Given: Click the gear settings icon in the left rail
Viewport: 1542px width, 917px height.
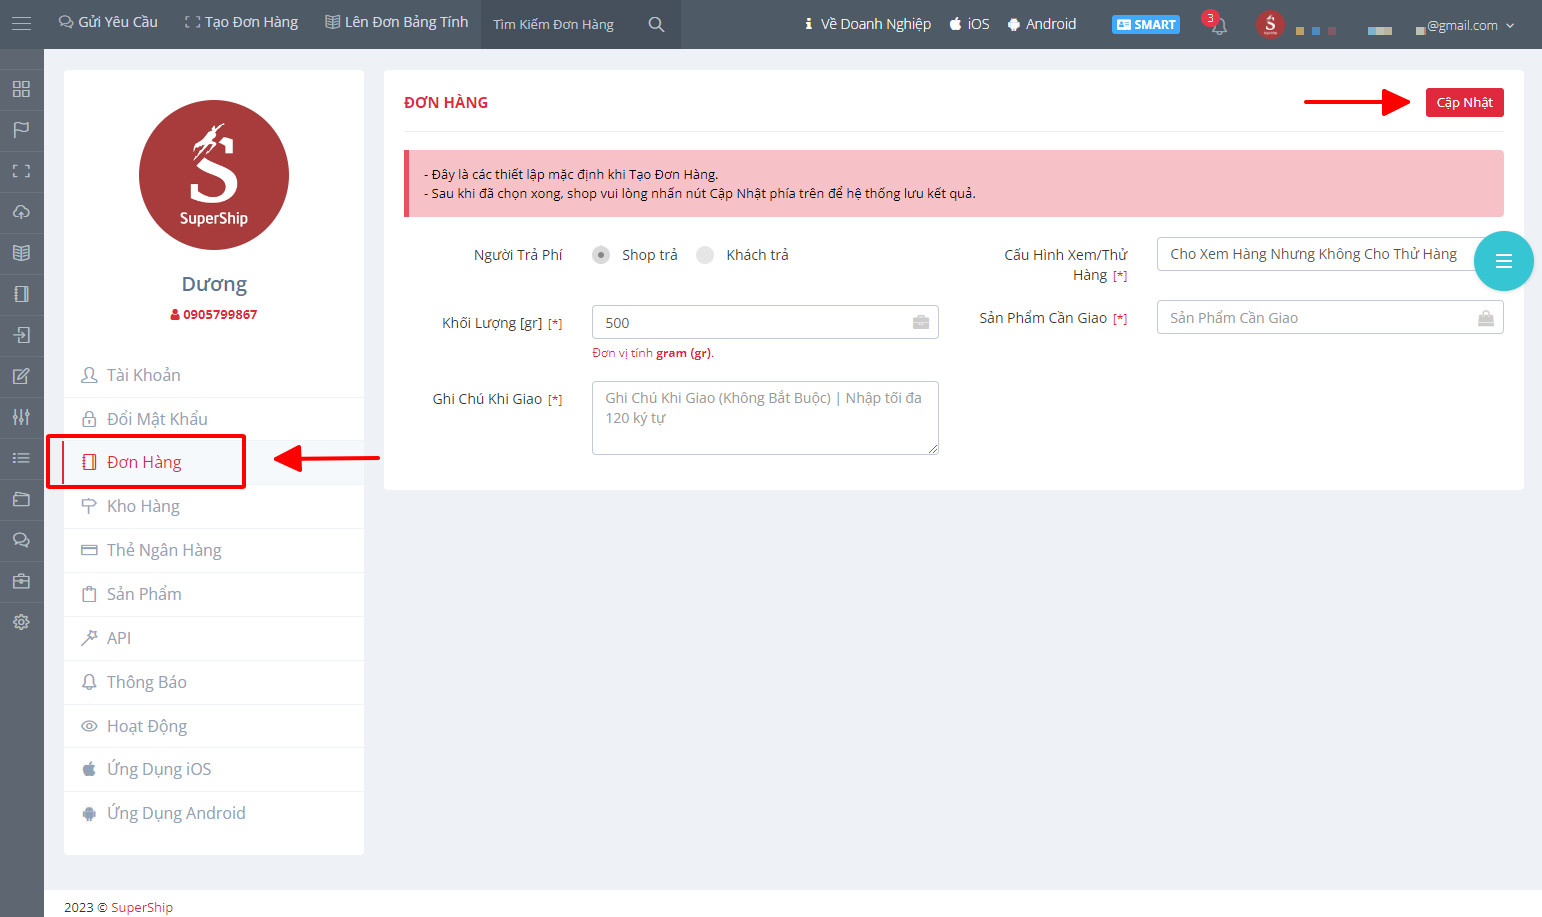Looking at the screenshot, I should [21, 622].
